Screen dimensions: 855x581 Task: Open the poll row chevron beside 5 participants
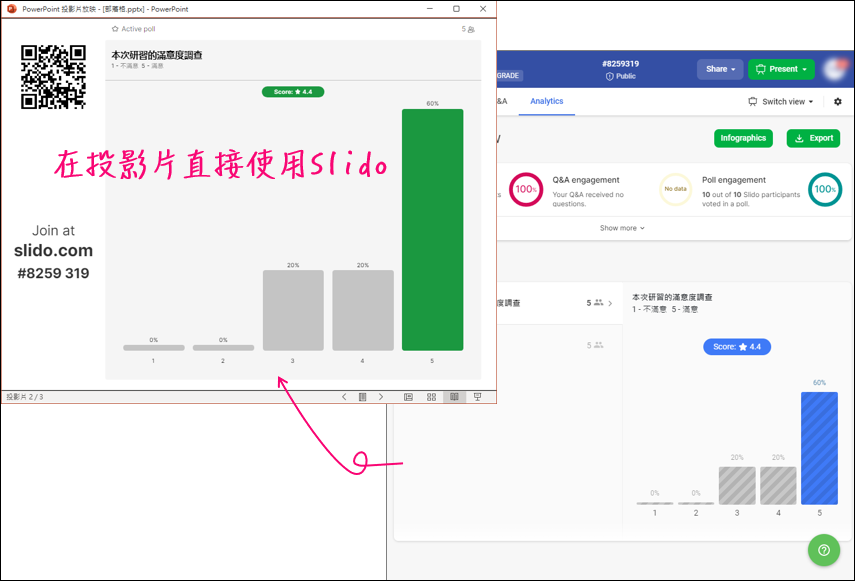tap(610, 303)
